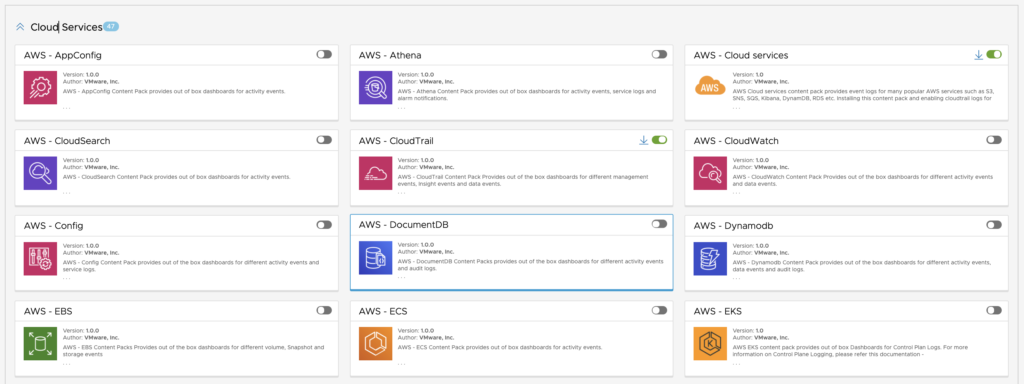The height and width of the screenshot is (384, 1024).
Task: Open the AWS - CloudWatch card title
Action: (x=736, y=140)
